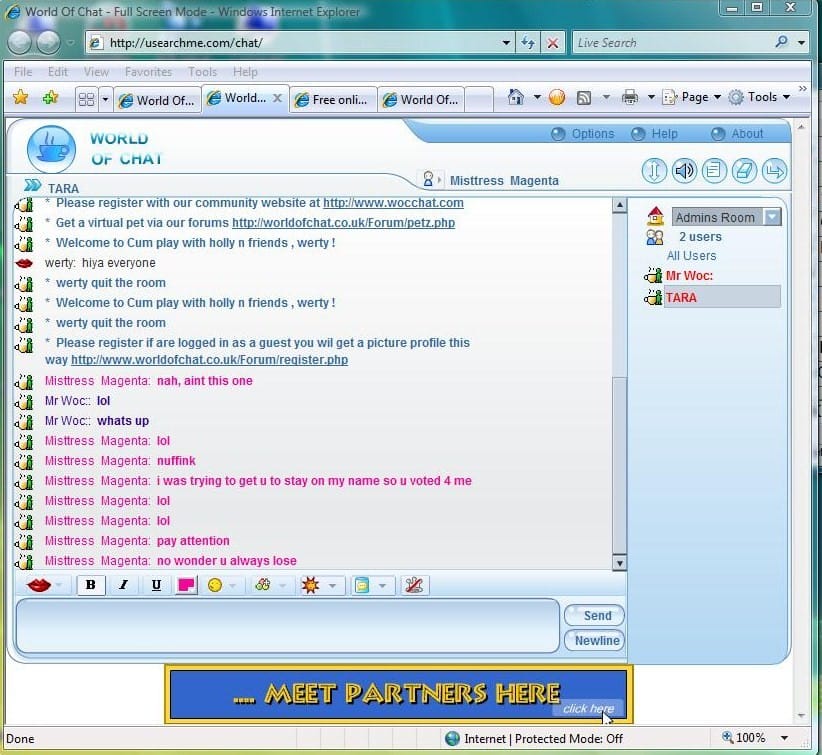This screenshot has width=822, height=755.
Task: Click the exit logout arrow button
Action: point(774,171)
